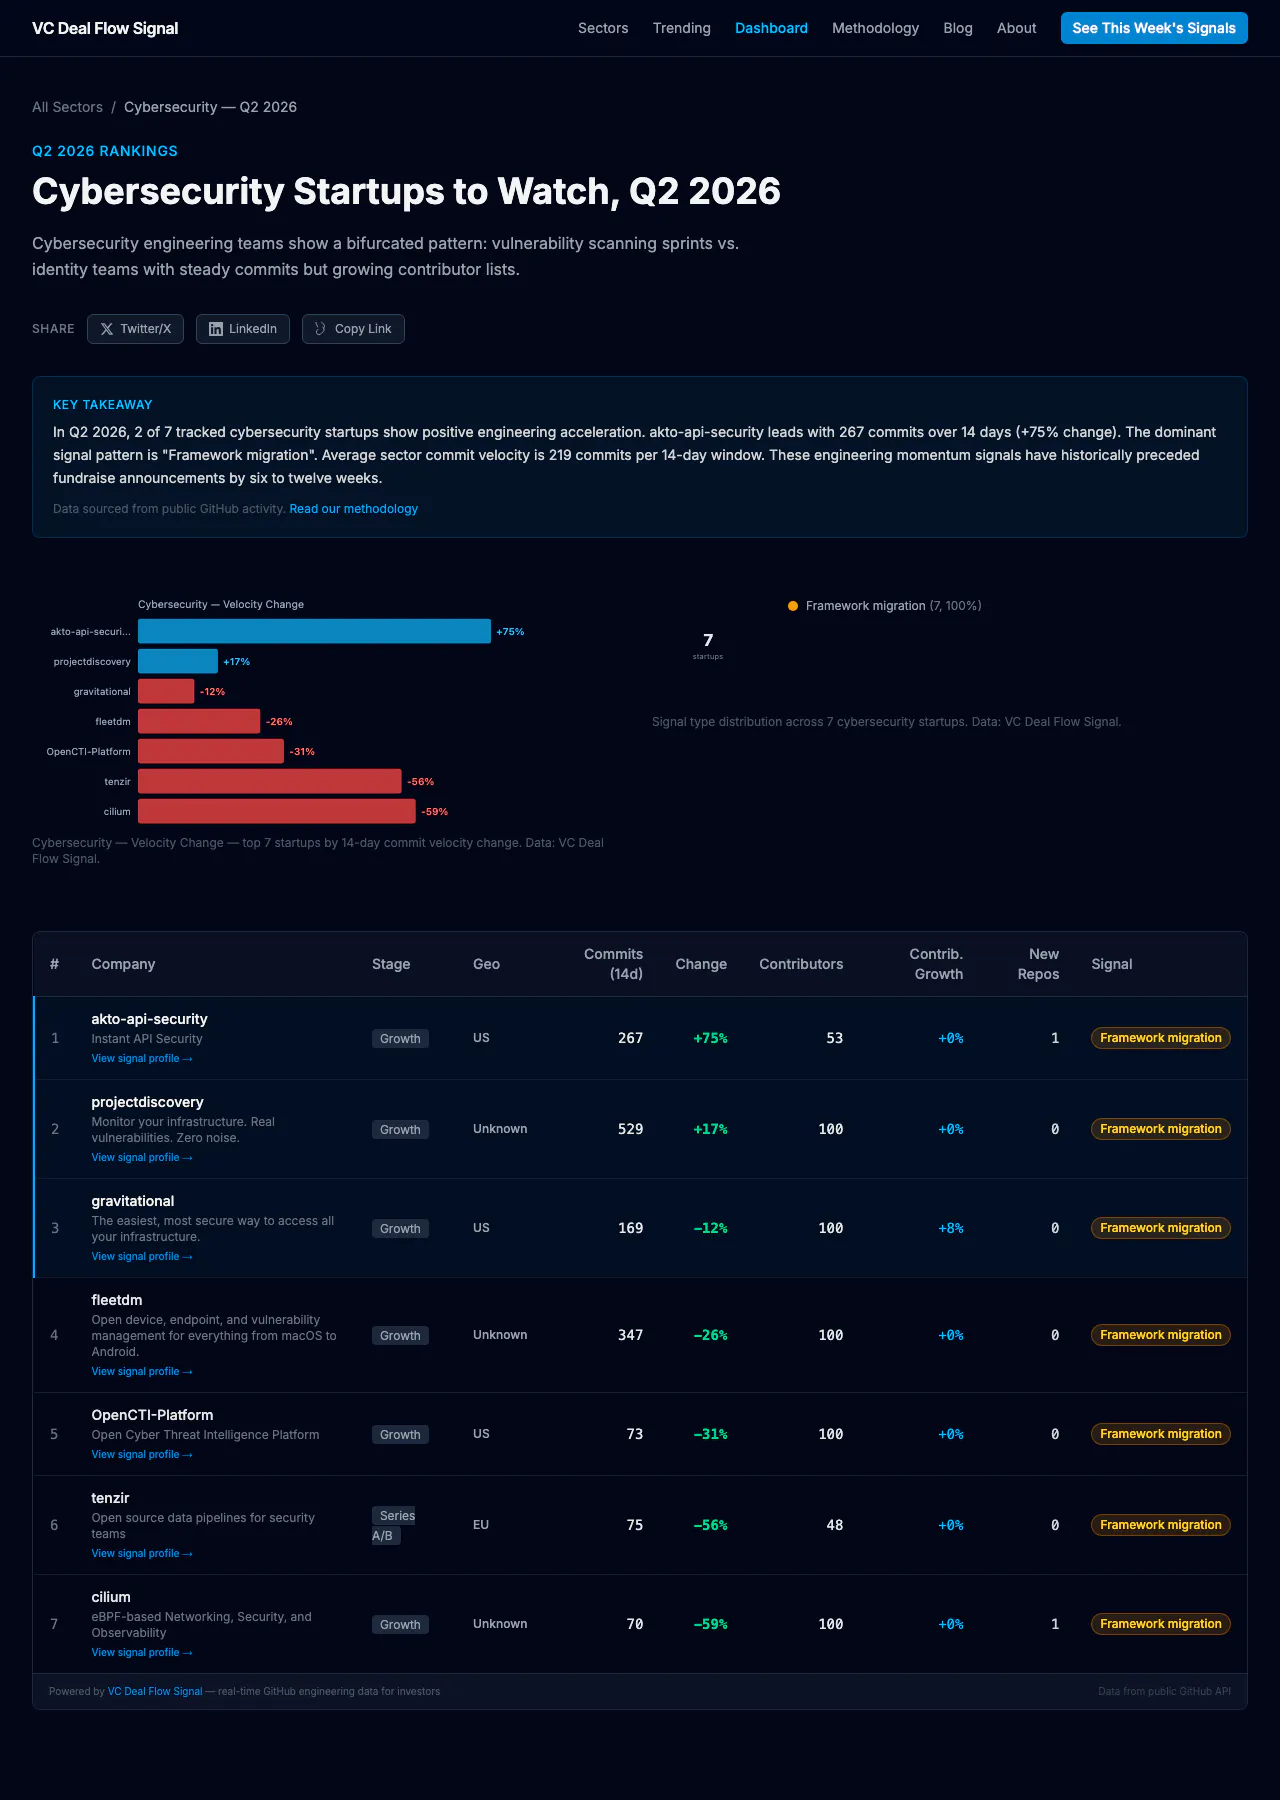Image resolution: width=1280 pixels, height=1800 pixels.
Task: Open the Blog nav item
Action: click(x=958, y=28)
